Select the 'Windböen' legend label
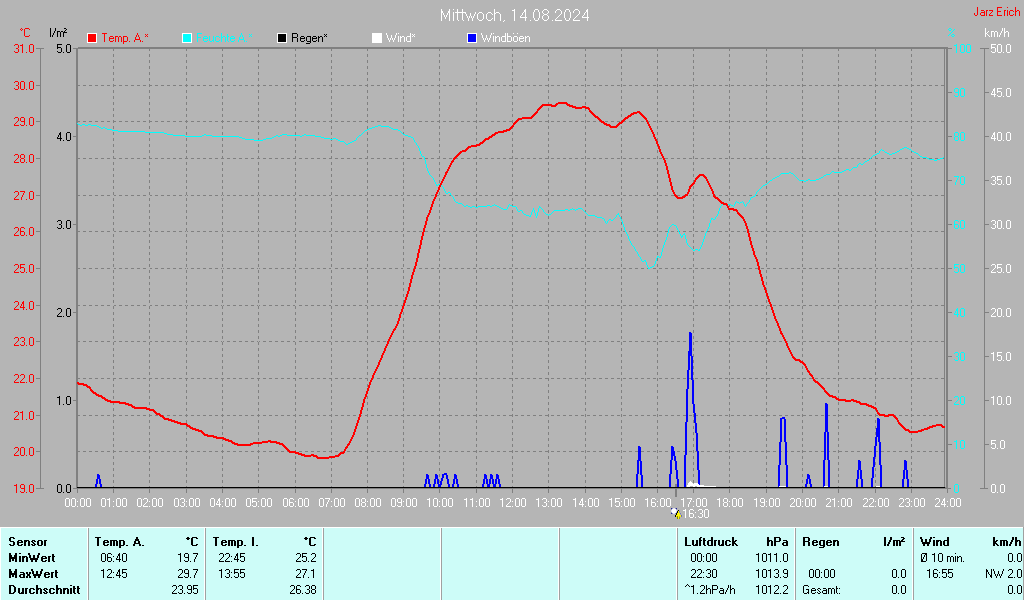Image resolution: width=1024 pixels, height=600 pixels. (x=505, y=38)
